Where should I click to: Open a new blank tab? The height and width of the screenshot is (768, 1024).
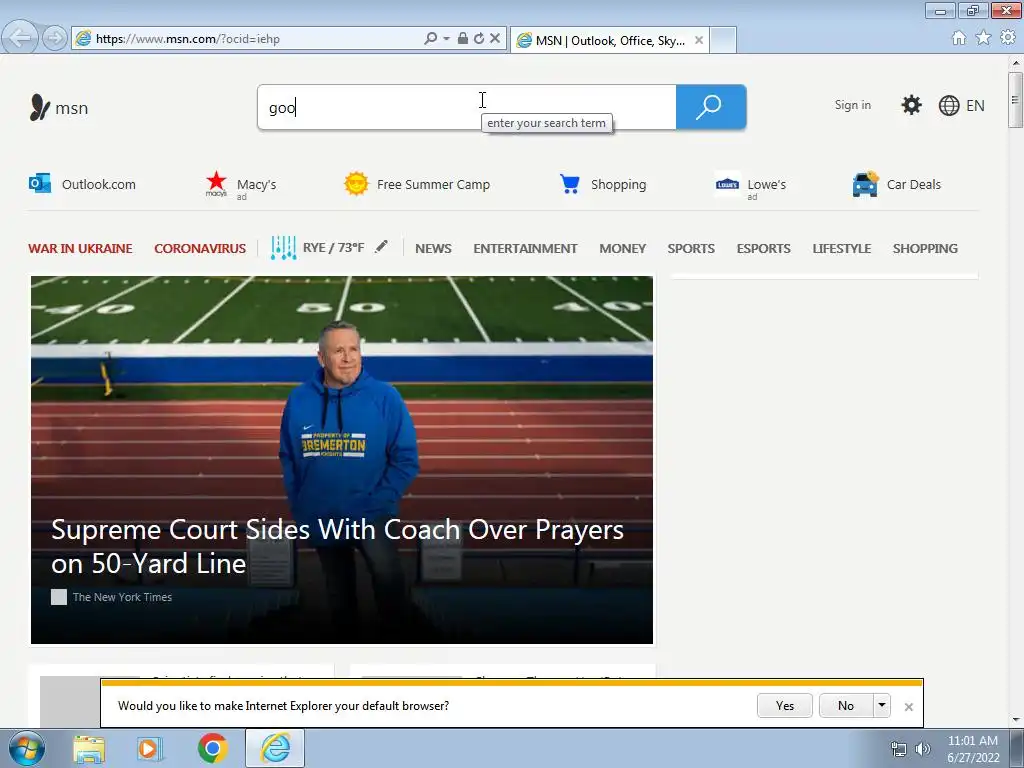(723, 40)
